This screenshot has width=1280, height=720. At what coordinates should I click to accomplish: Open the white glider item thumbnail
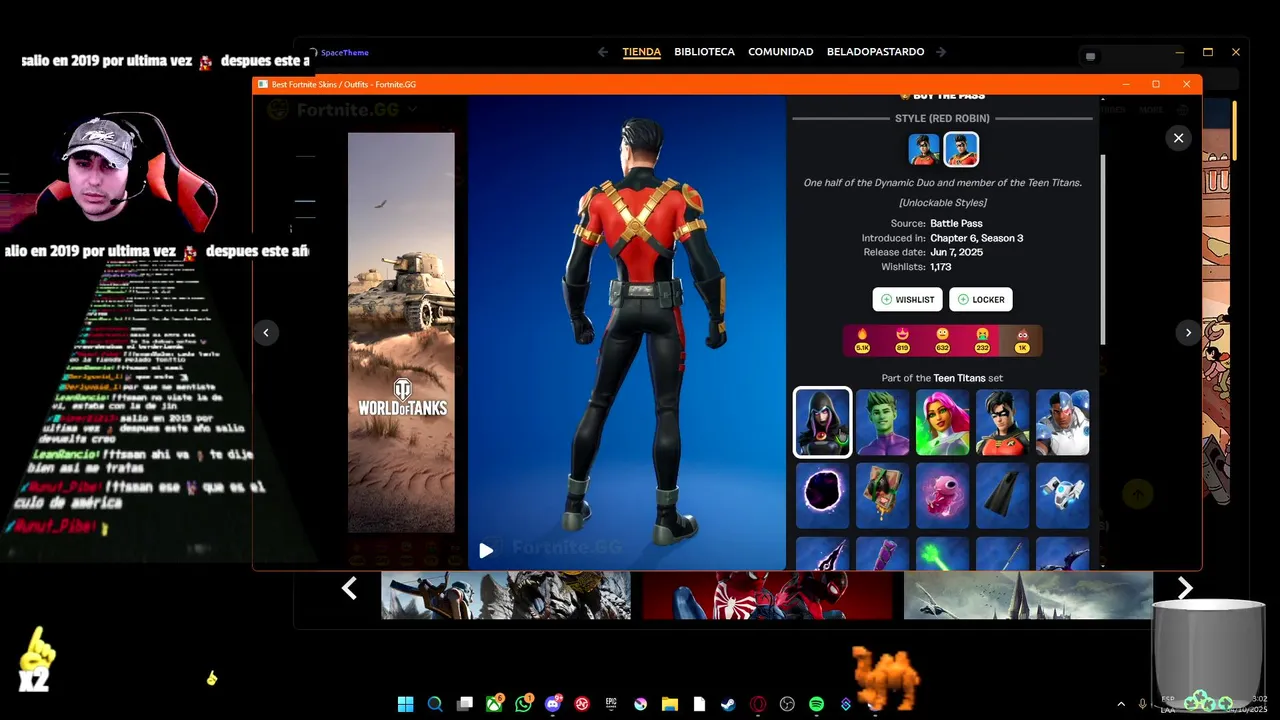[1062, 495]
